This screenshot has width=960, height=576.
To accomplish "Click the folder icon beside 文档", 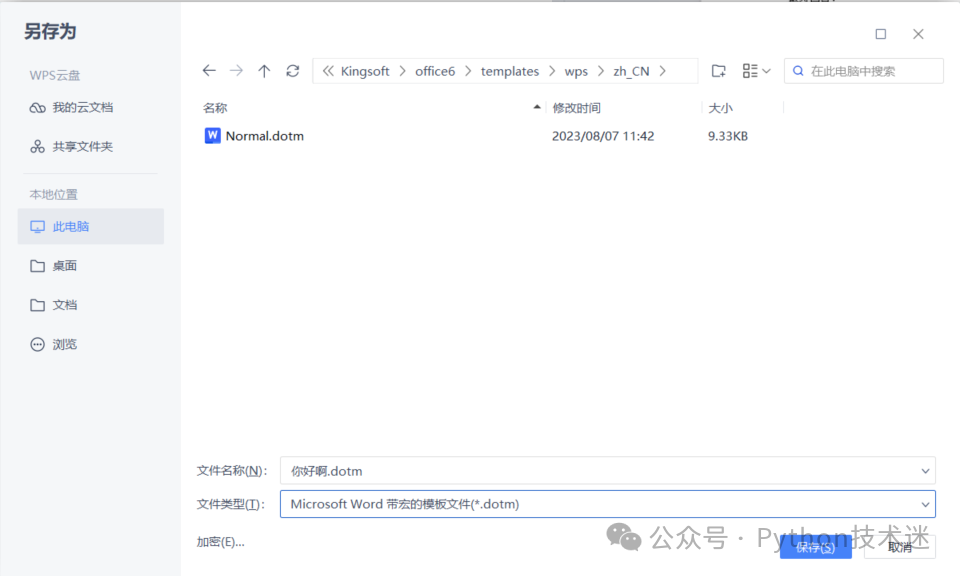I will coord(37,305).
